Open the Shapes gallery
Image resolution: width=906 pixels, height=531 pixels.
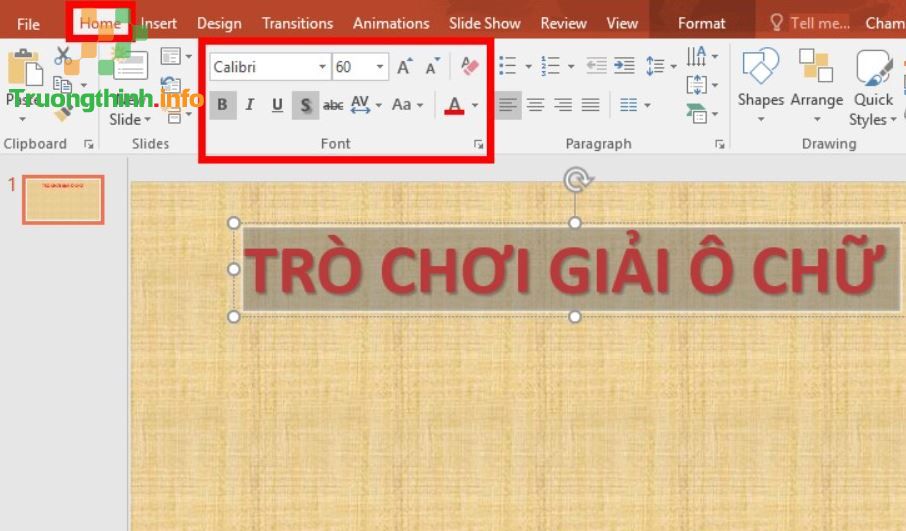(x=760, y=86)
